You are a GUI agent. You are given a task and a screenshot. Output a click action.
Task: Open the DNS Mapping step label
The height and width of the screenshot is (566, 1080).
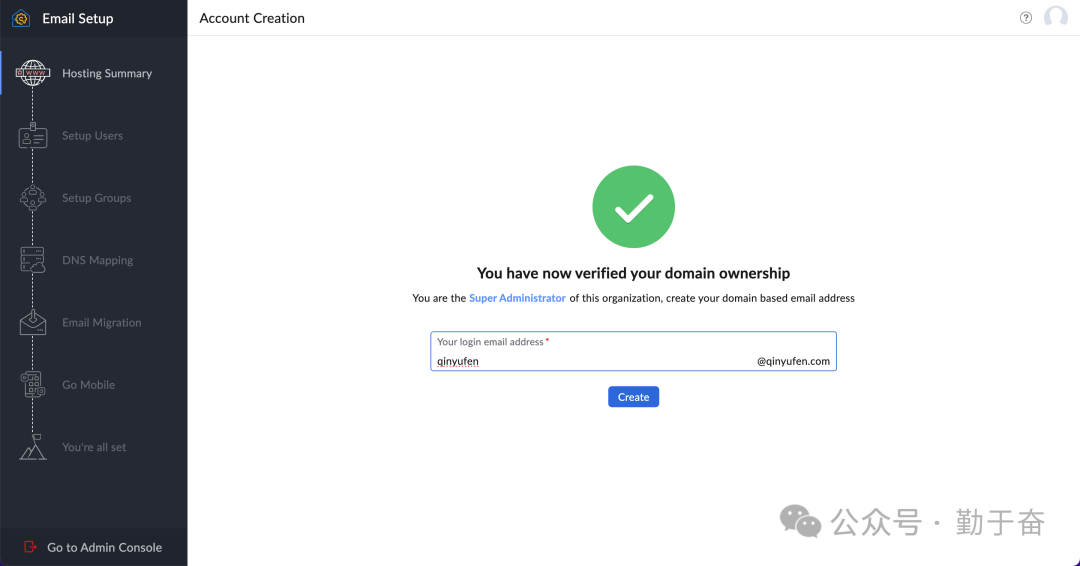tap(97, 261)
